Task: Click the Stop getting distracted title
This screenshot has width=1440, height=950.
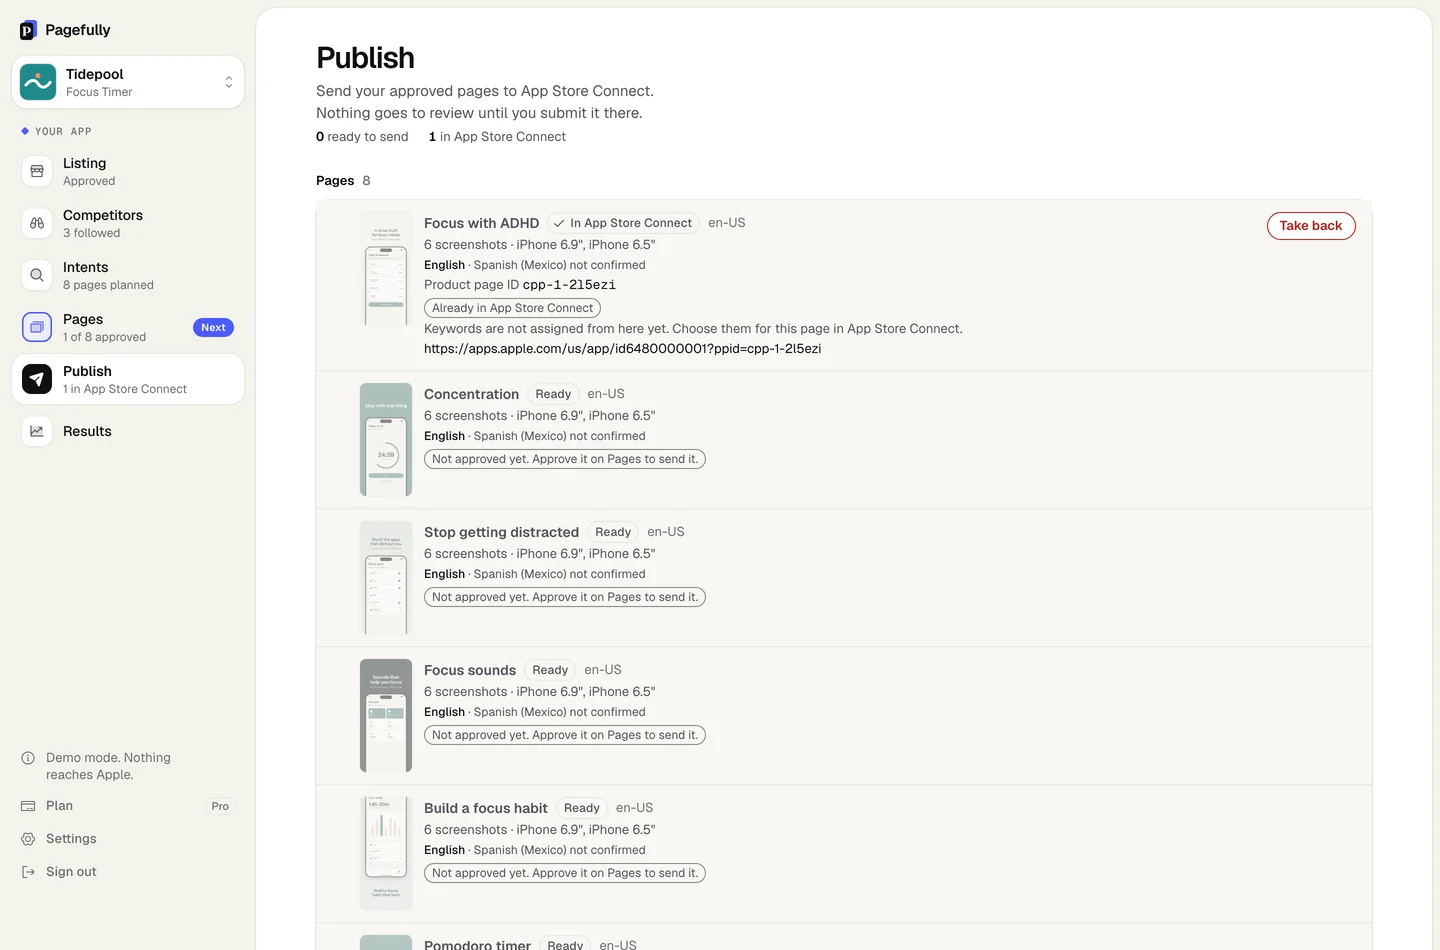Action: coord(501,532)
